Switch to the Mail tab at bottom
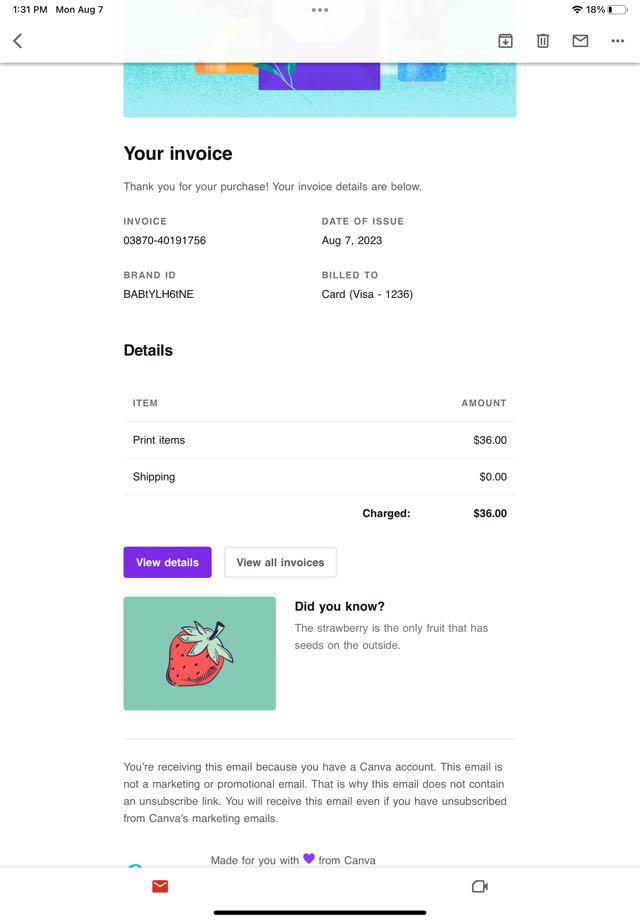 (x=160, y=886)
